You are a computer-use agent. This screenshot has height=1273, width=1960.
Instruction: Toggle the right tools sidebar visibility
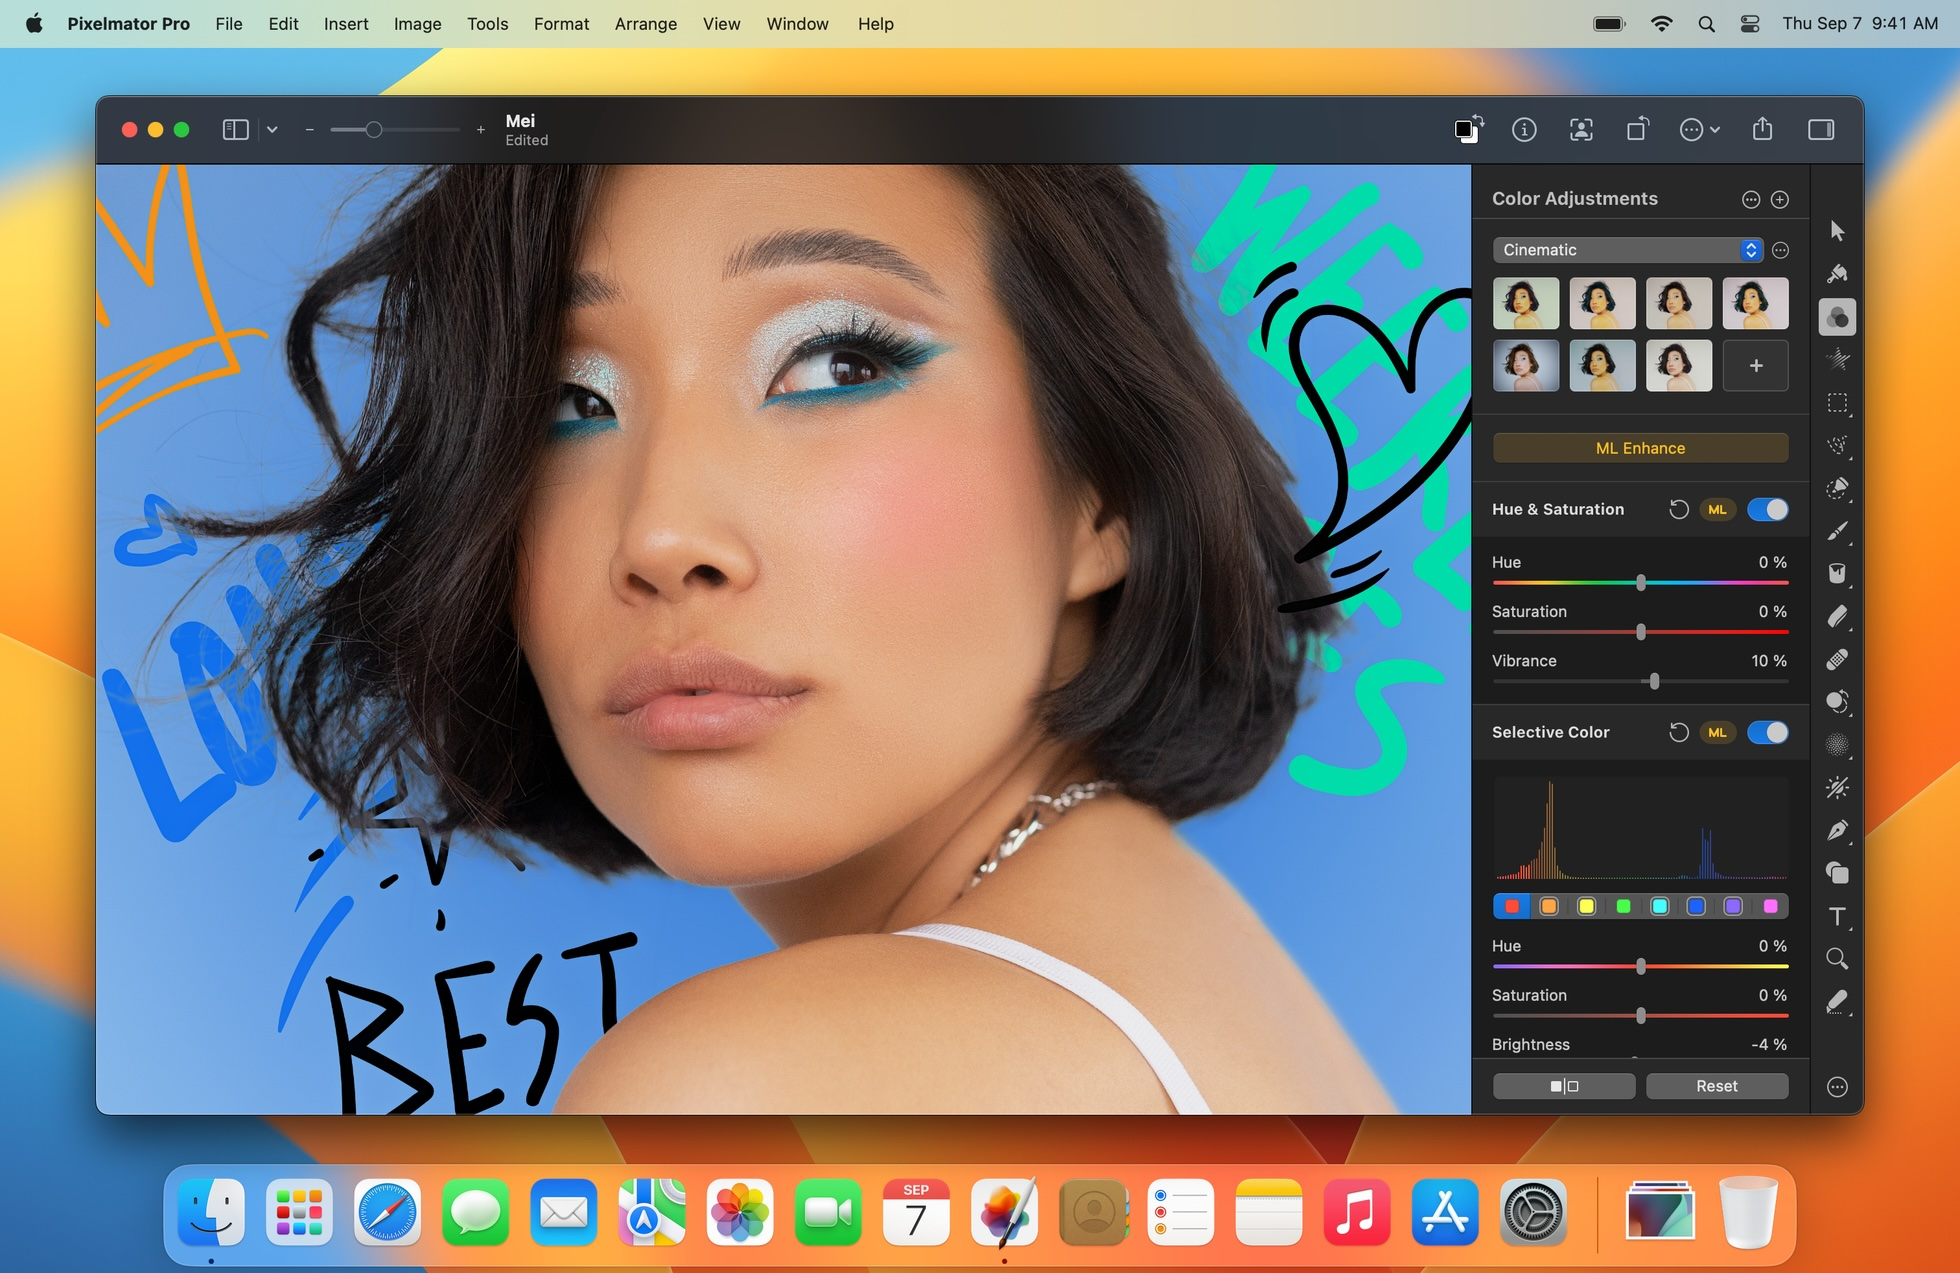[1821, 129]
